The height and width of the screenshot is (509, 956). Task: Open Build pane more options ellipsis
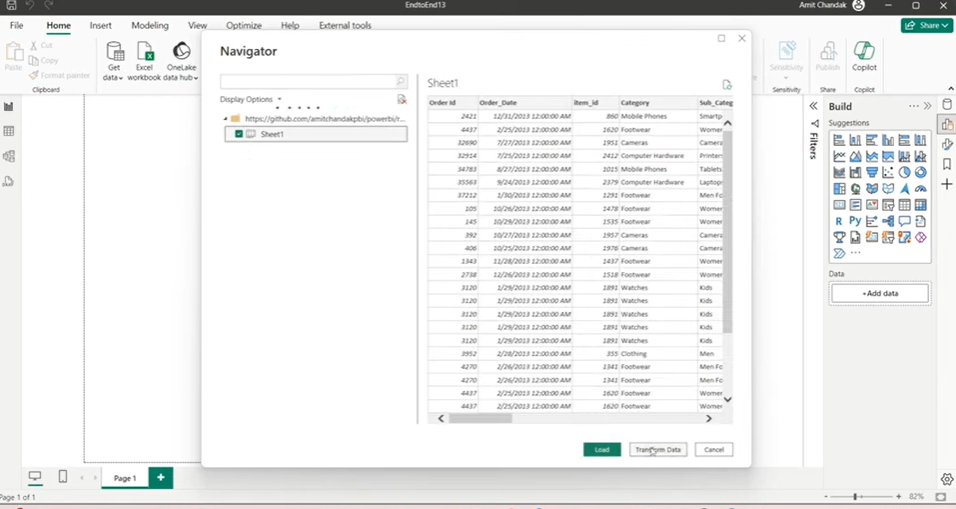(x=913, y=106)
